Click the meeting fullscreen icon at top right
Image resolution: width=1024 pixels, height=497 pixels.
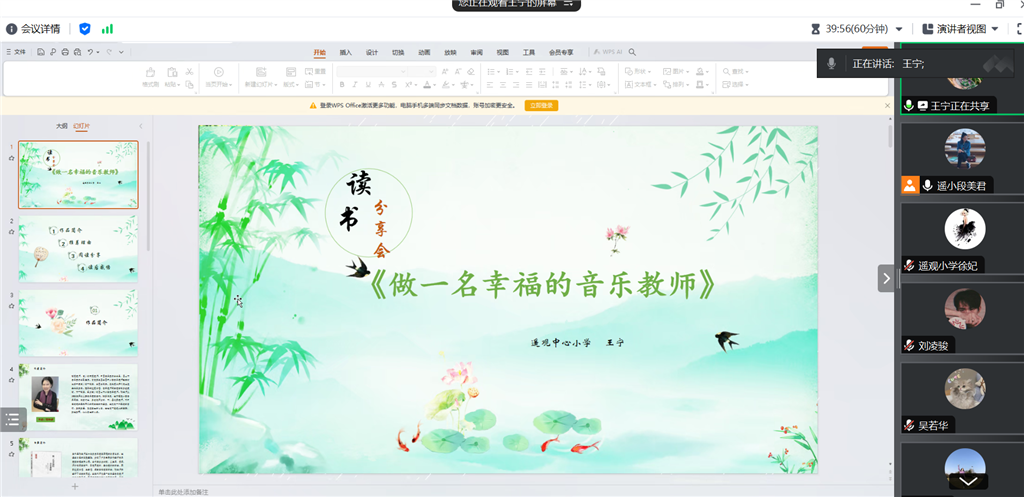point(1019,29)
